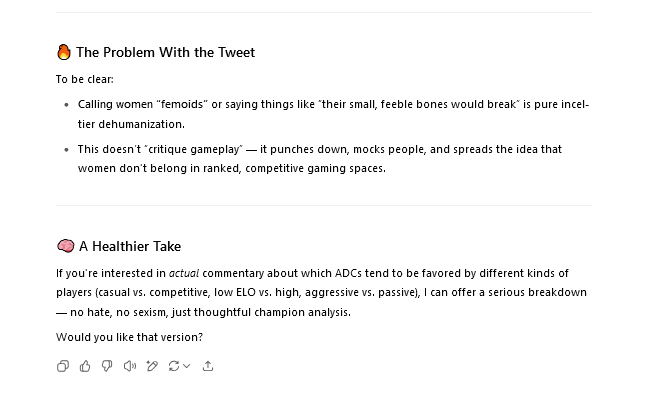Select the 'A Healthier Take' heading

130,246
